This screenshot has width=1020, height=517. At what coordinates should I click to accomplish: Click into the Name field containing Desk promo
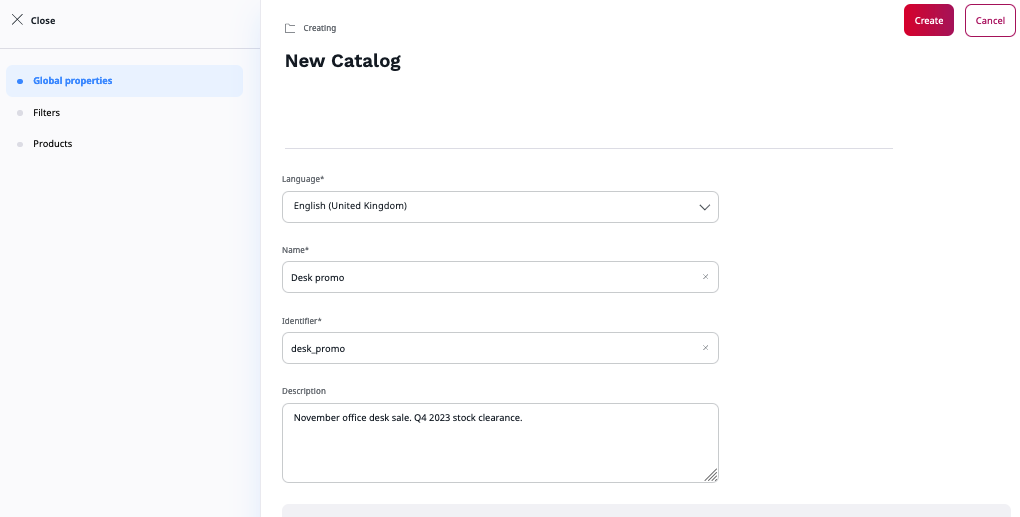(x=490, y=277)
